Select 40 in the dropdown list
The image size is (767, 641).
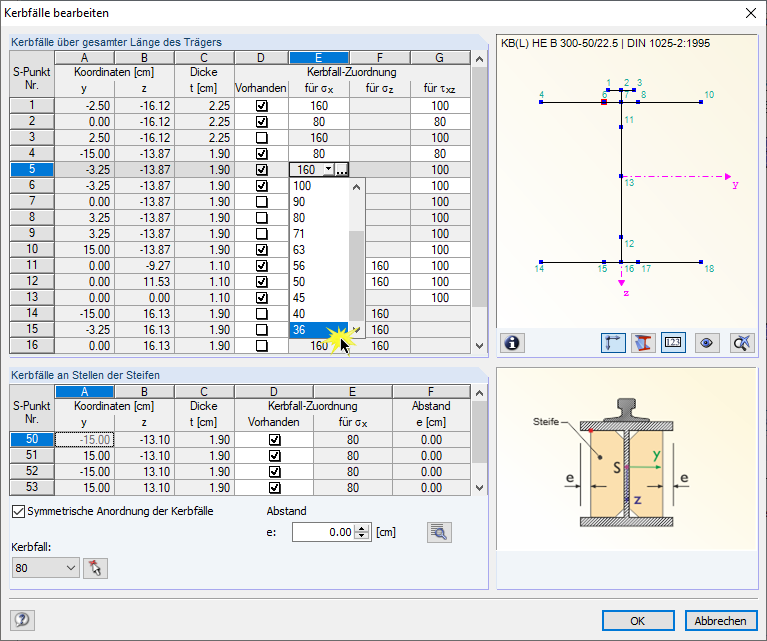click(x=320, y=314)
